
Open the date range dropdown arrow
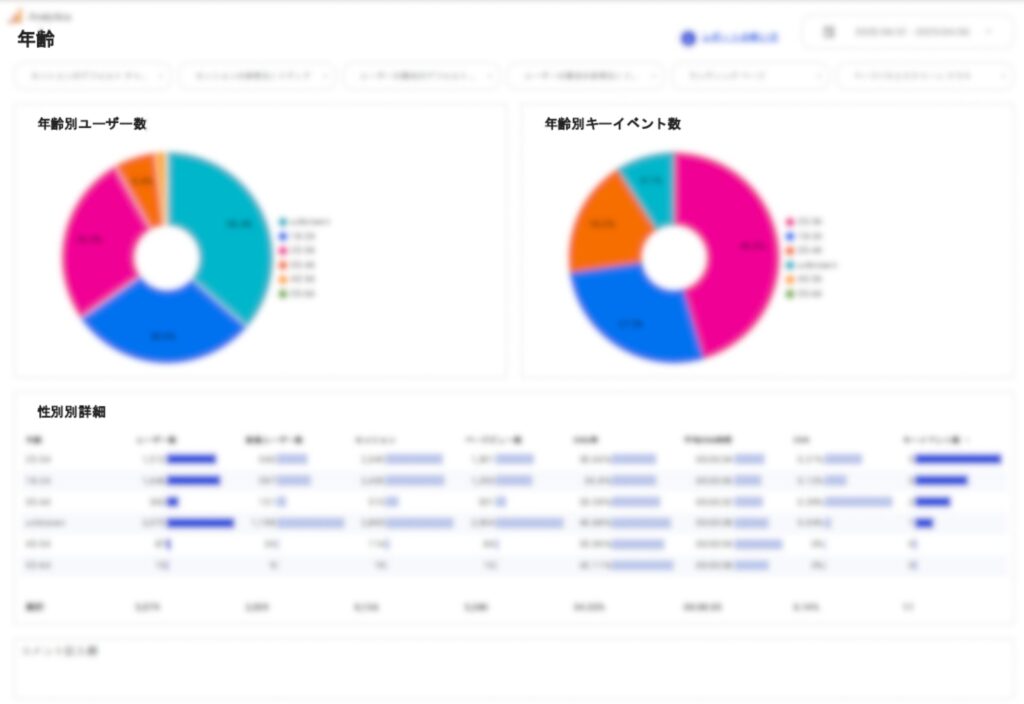coord(989,32)
